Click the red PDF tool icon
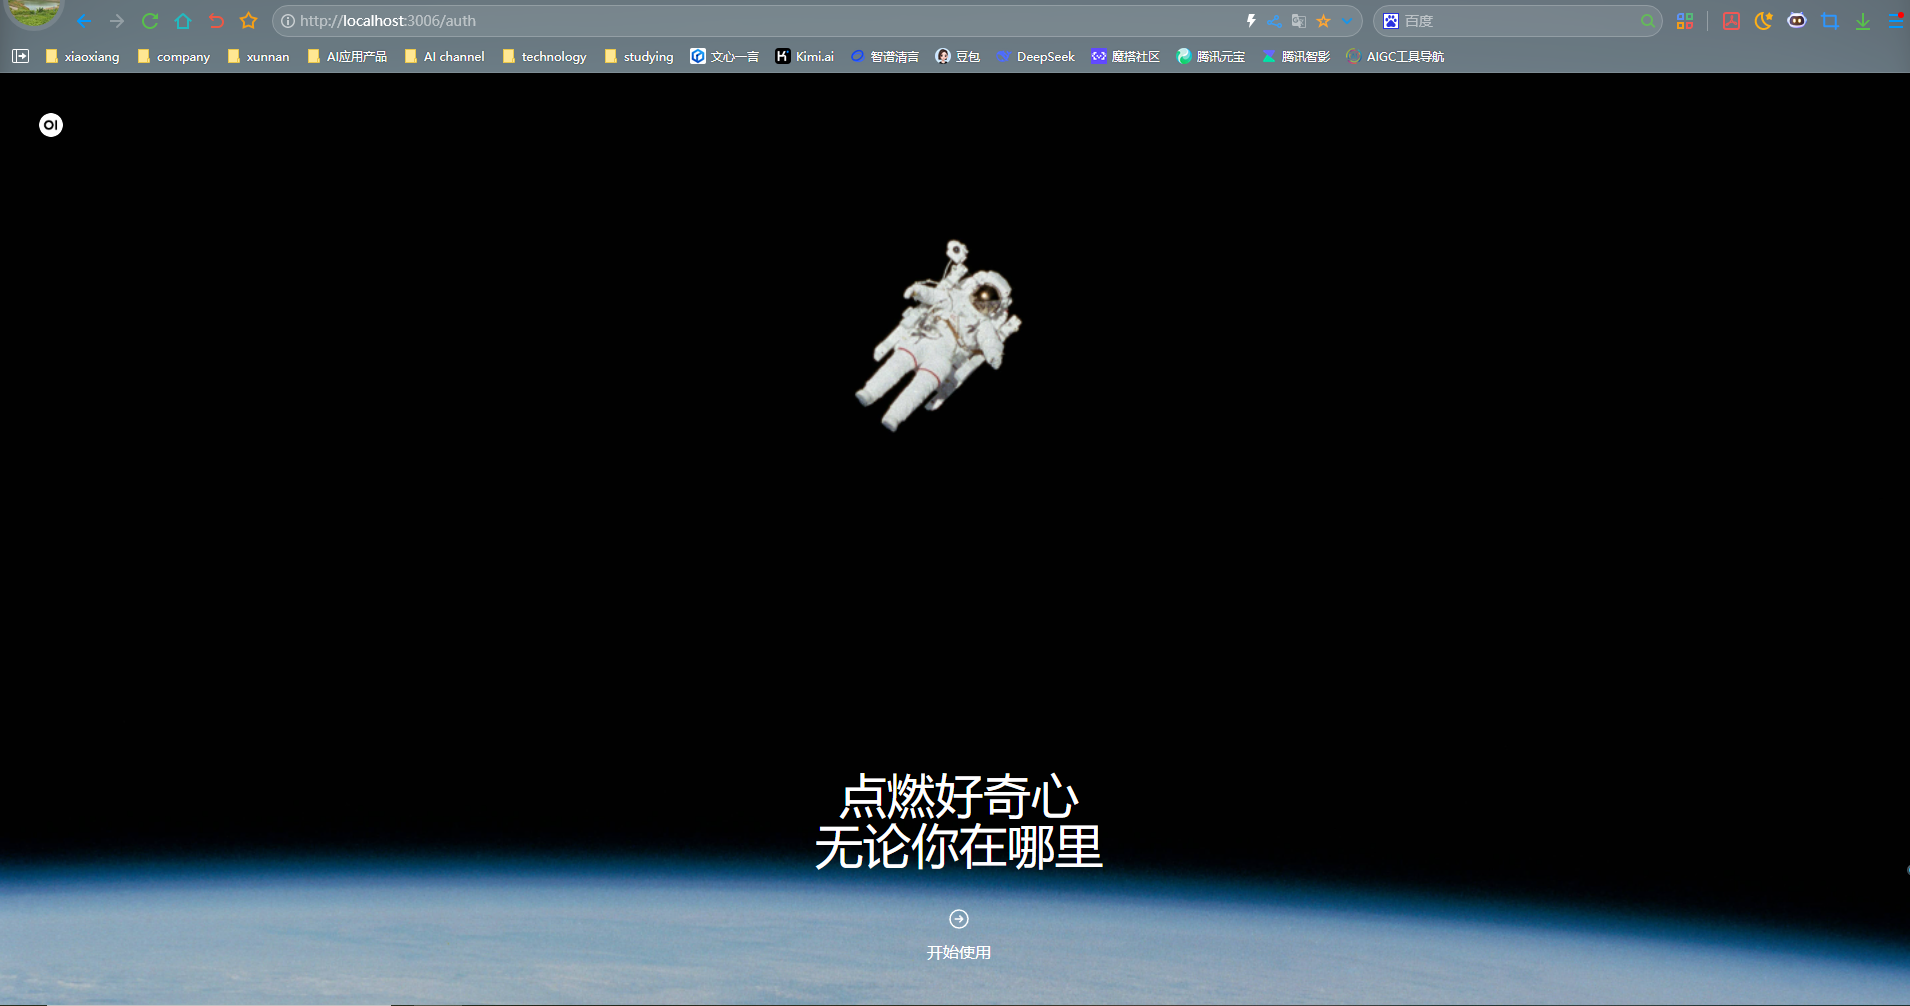 point(1731,21)
